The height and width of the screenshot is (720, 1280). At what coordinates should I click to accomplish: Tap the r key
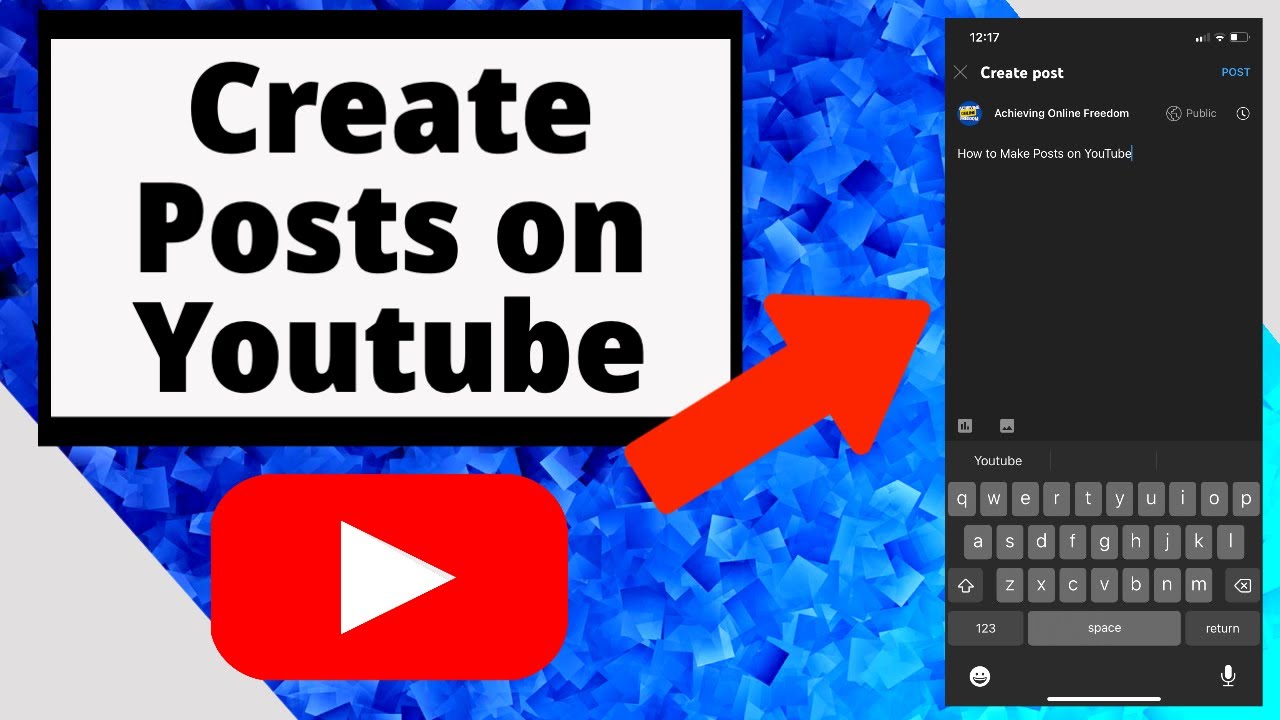tap(1056, 498)
